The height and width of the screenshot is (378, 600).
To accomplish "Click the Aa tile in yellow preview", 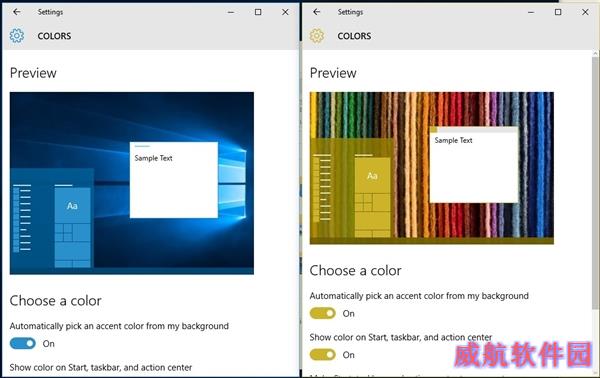I will tap(372, 176).
